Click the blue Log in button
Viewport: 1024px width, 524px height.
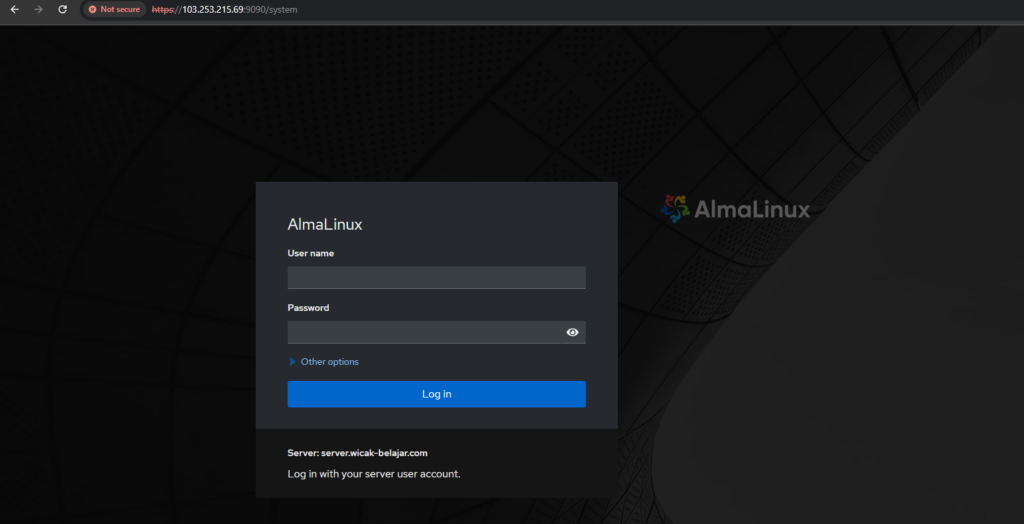pyautogui.click(x=436, y=394)
